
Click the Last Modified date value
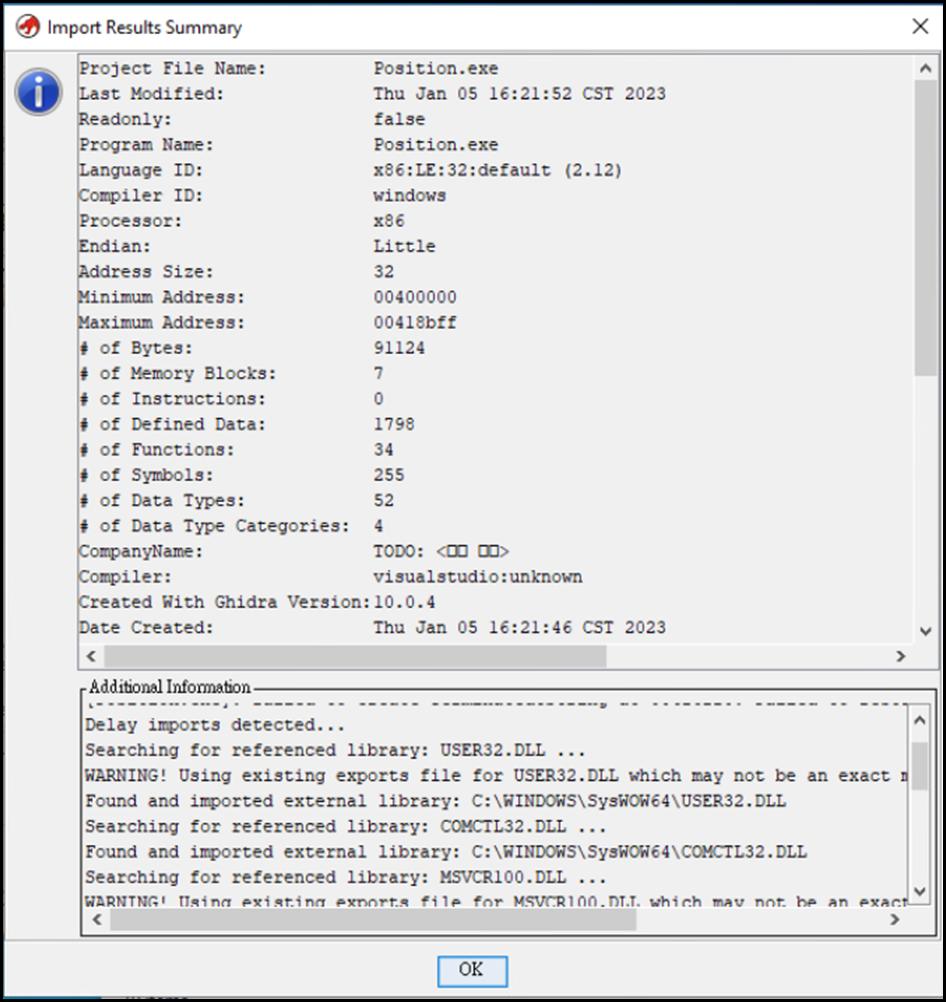tap(519, 94)
